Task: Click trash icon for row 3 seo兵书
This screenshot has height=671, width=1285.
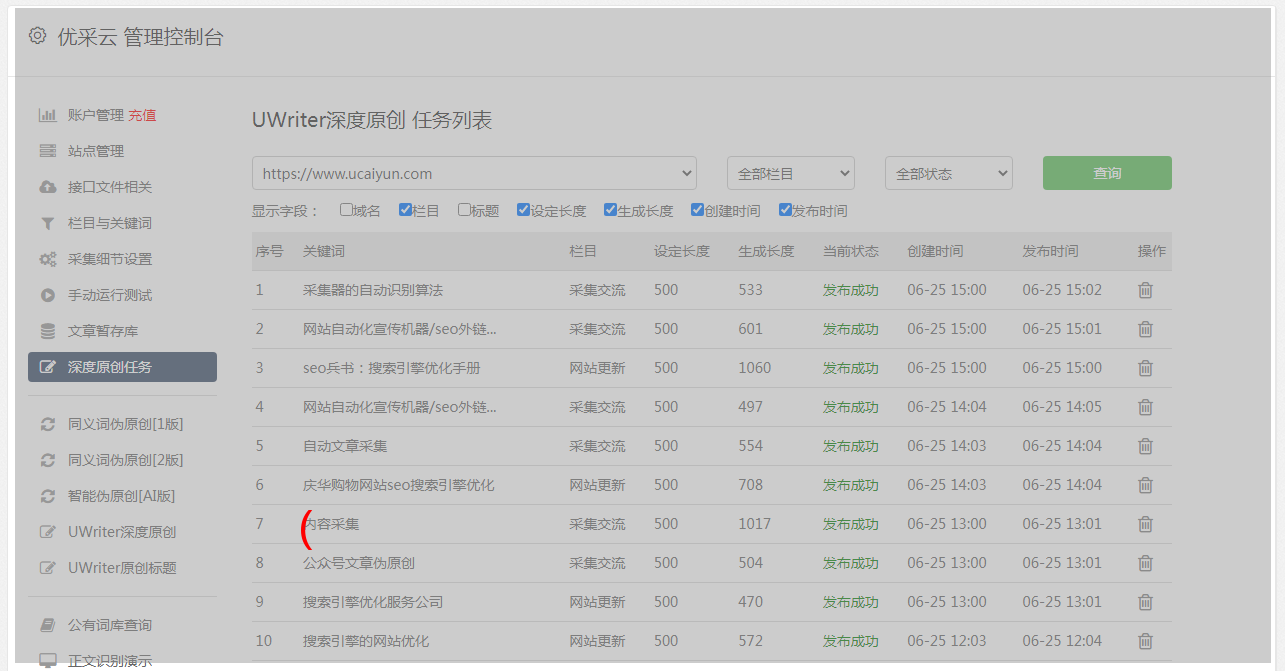Action: tap(1146, 368)
